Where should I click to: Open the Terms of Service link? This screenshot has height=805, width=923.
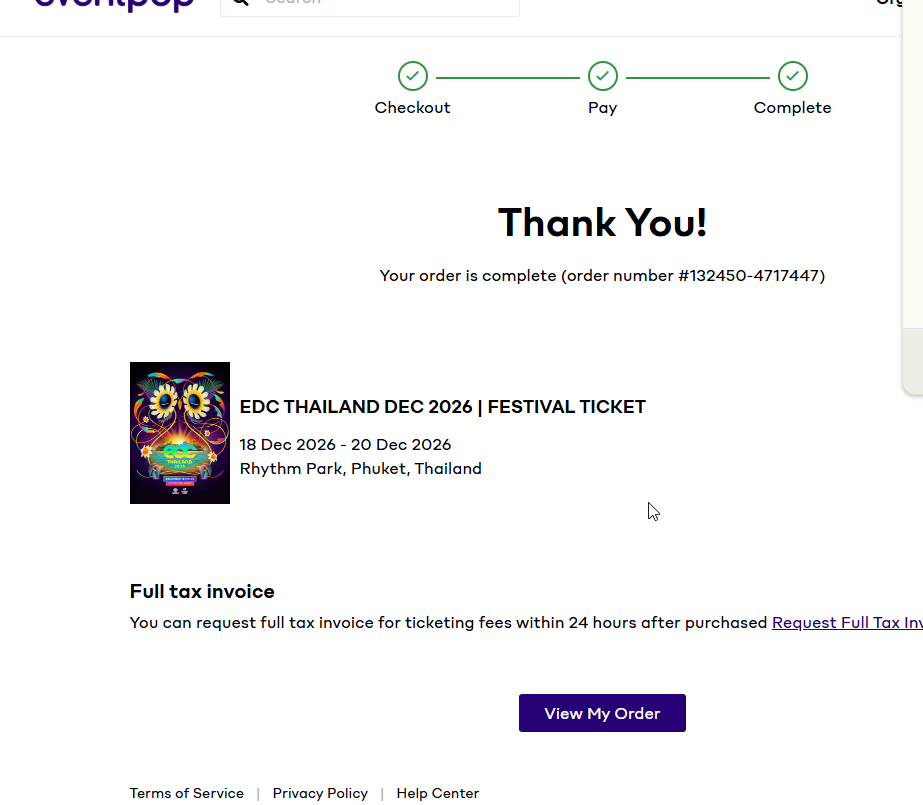187,793
